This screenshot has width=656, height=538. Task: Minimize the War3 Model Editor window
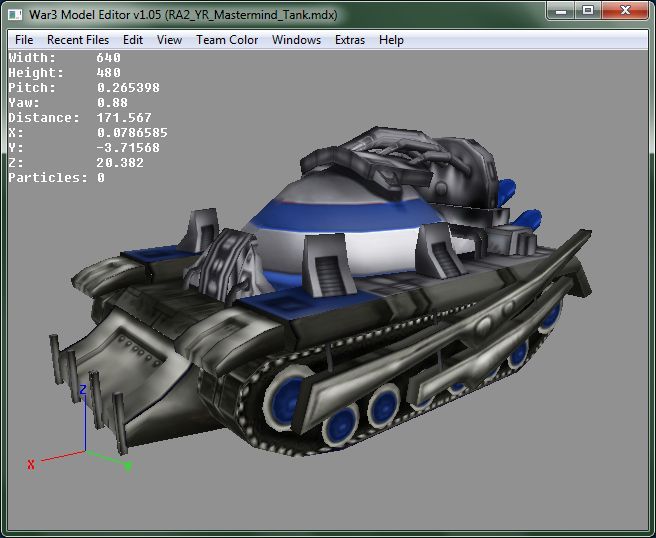click(x=561, y=10)
